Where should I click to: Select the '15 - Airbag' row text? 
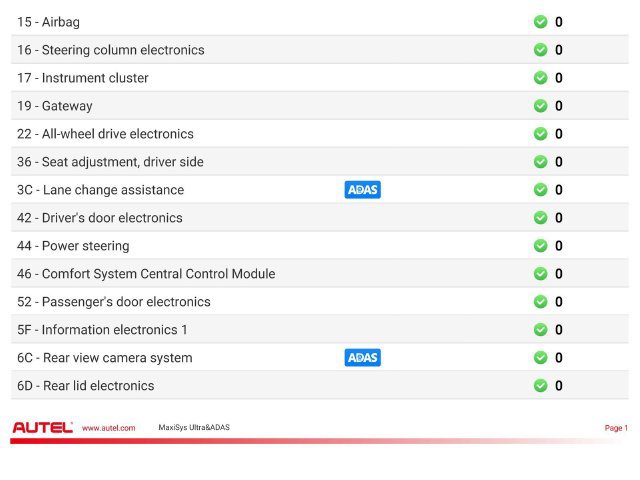49,22
